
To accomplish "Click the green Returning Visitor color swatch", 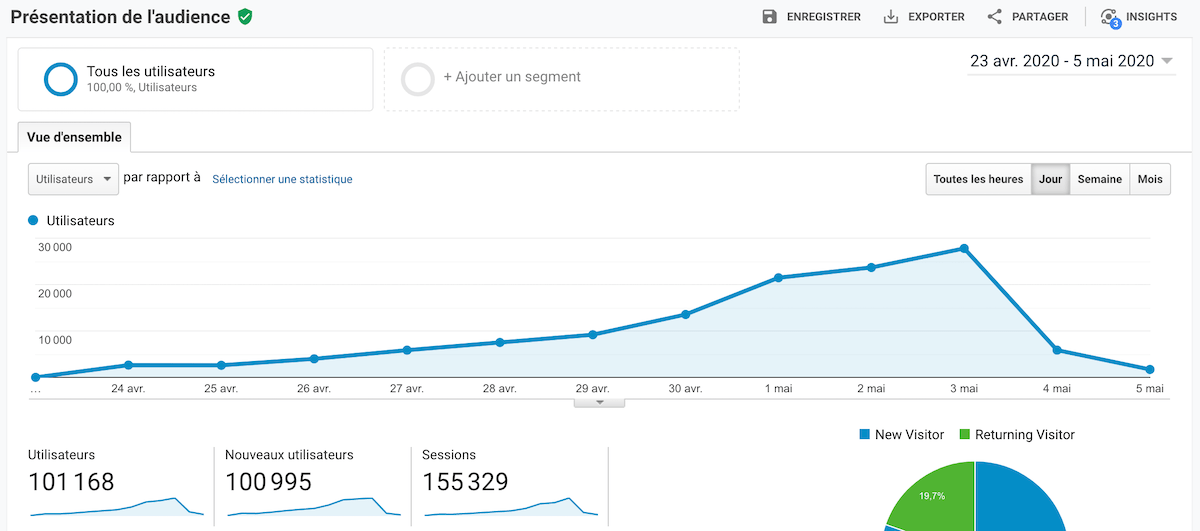I will click(x=965, y=435).
